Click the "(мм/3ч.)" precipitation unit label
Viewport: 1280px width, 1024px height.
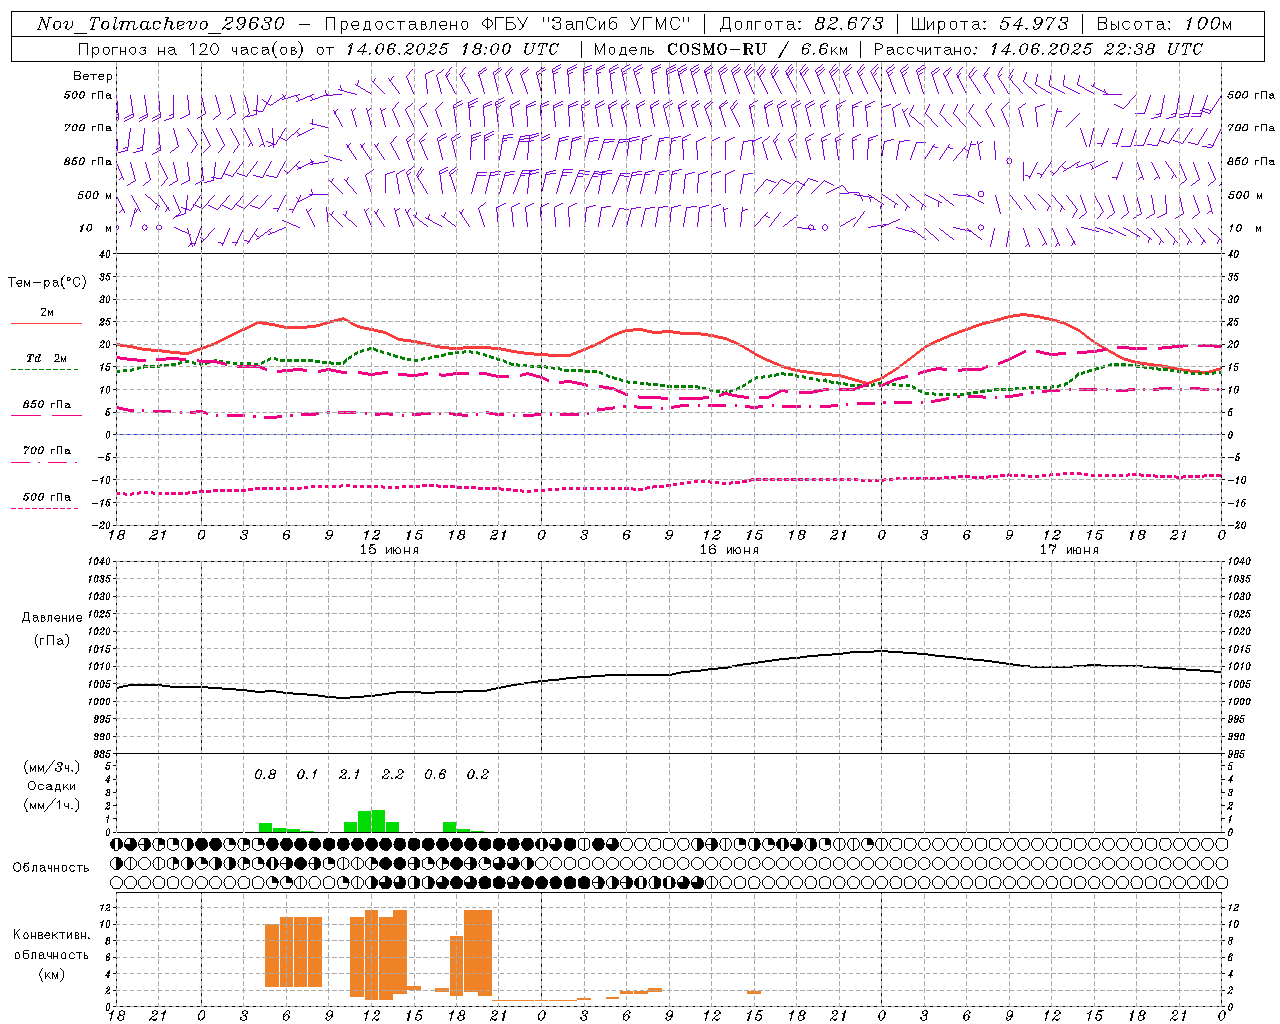52,767
